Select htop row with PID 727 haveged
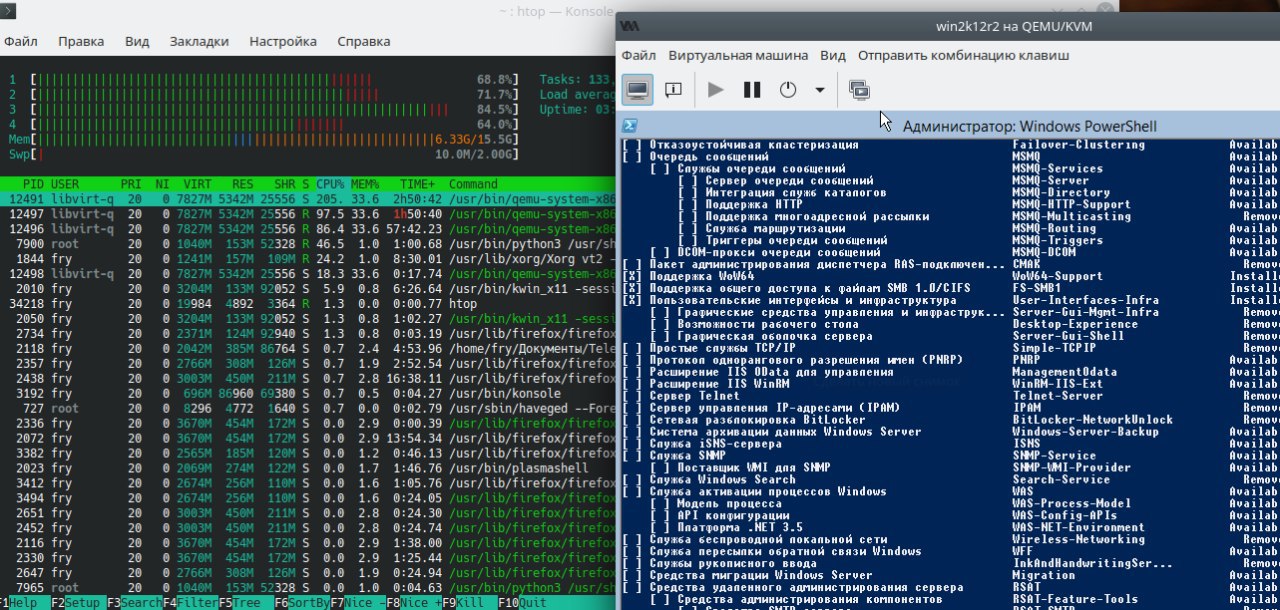1280x610 pixels. pos(308,409)
